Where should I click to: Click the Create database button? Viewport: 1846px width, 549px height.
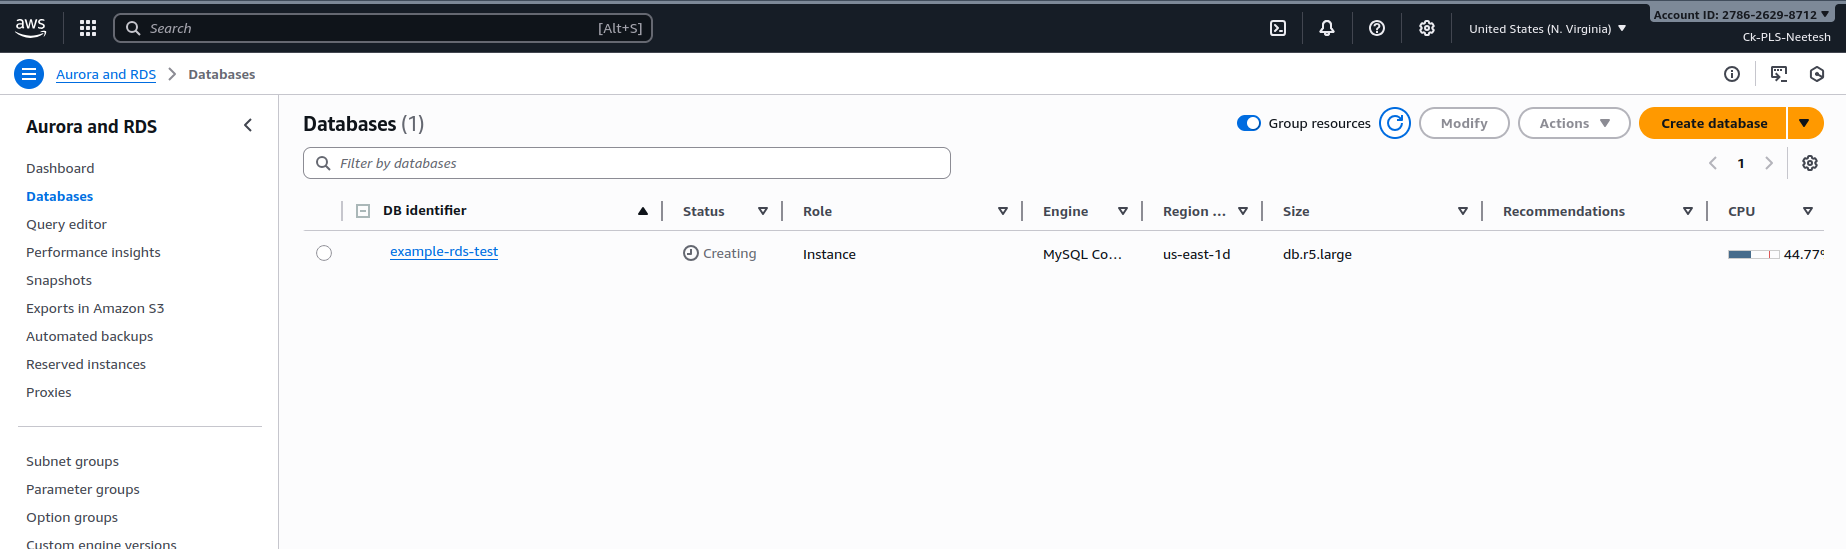(x=1713, y=123)
